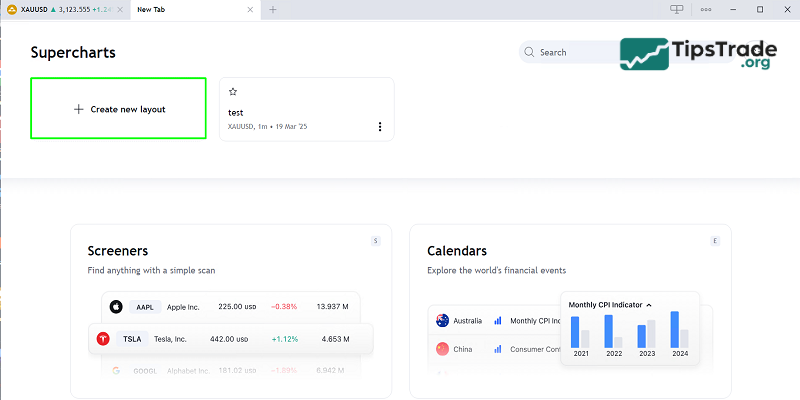Open three-dot menu on test layout card
800x400 pixels.
point(380,127)
